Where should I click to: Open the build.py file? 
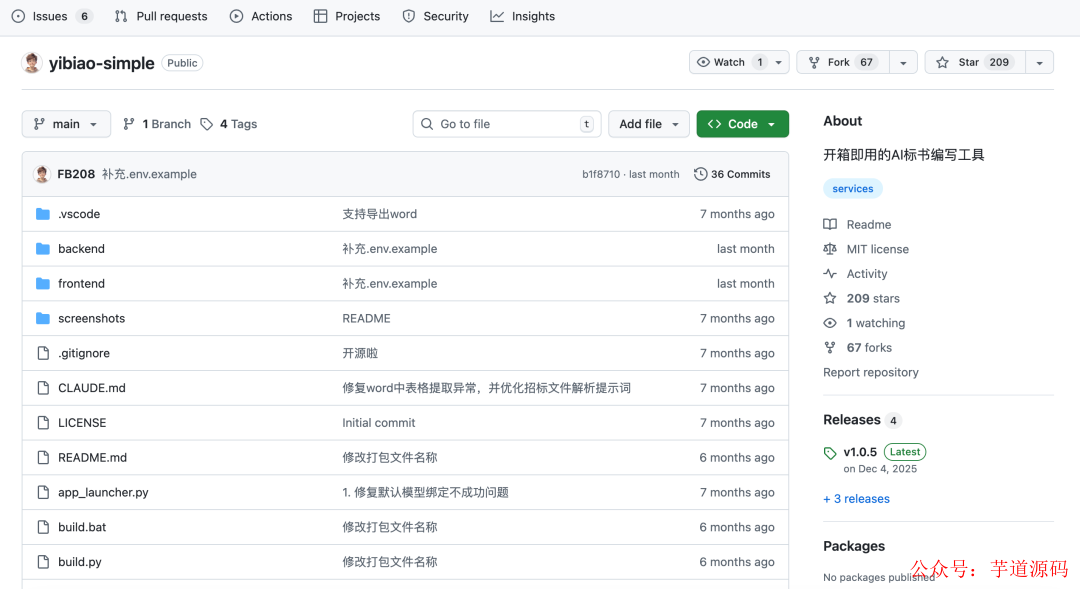80,562
